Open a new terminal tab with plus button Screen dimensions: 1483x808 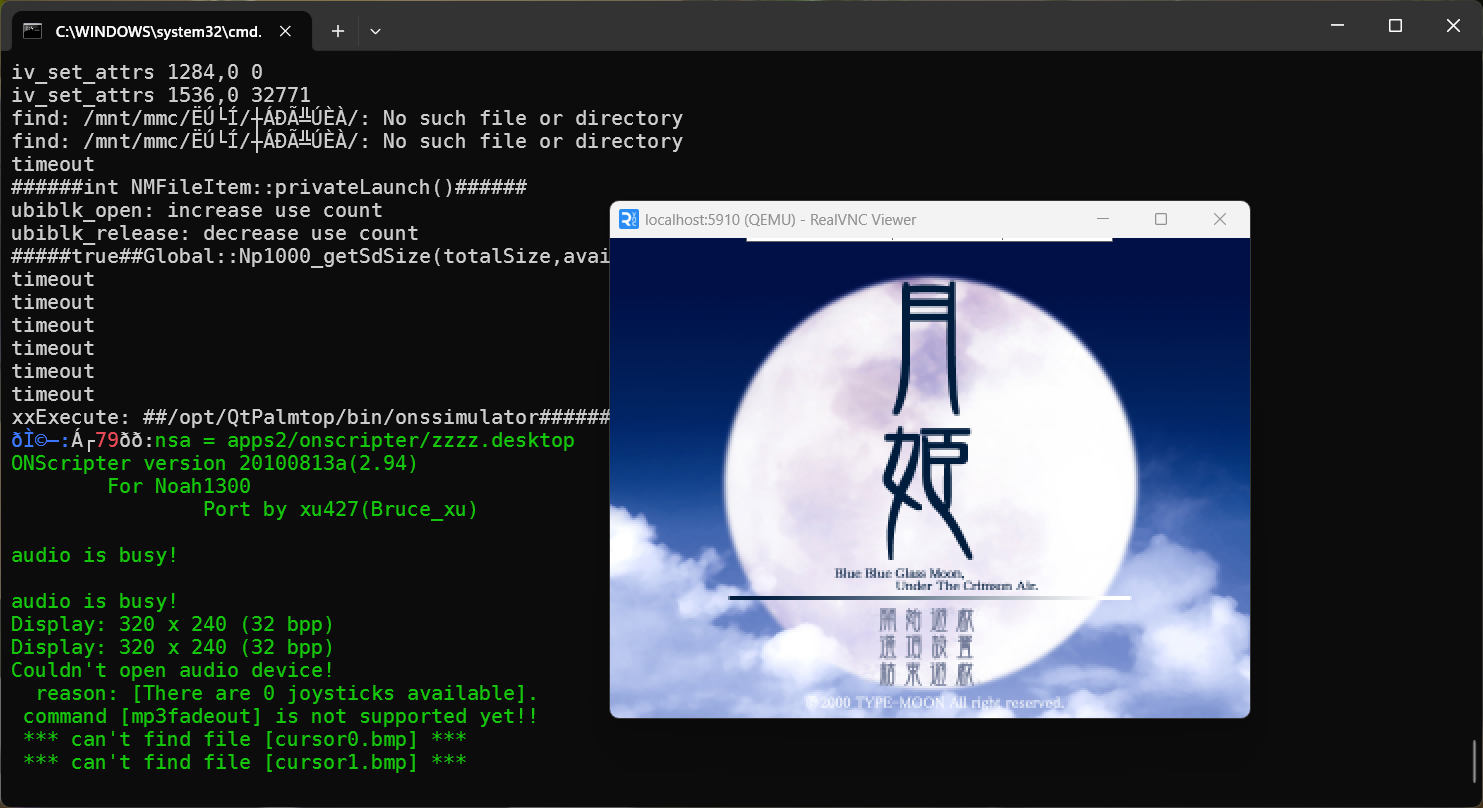click(x=338, y=31)
